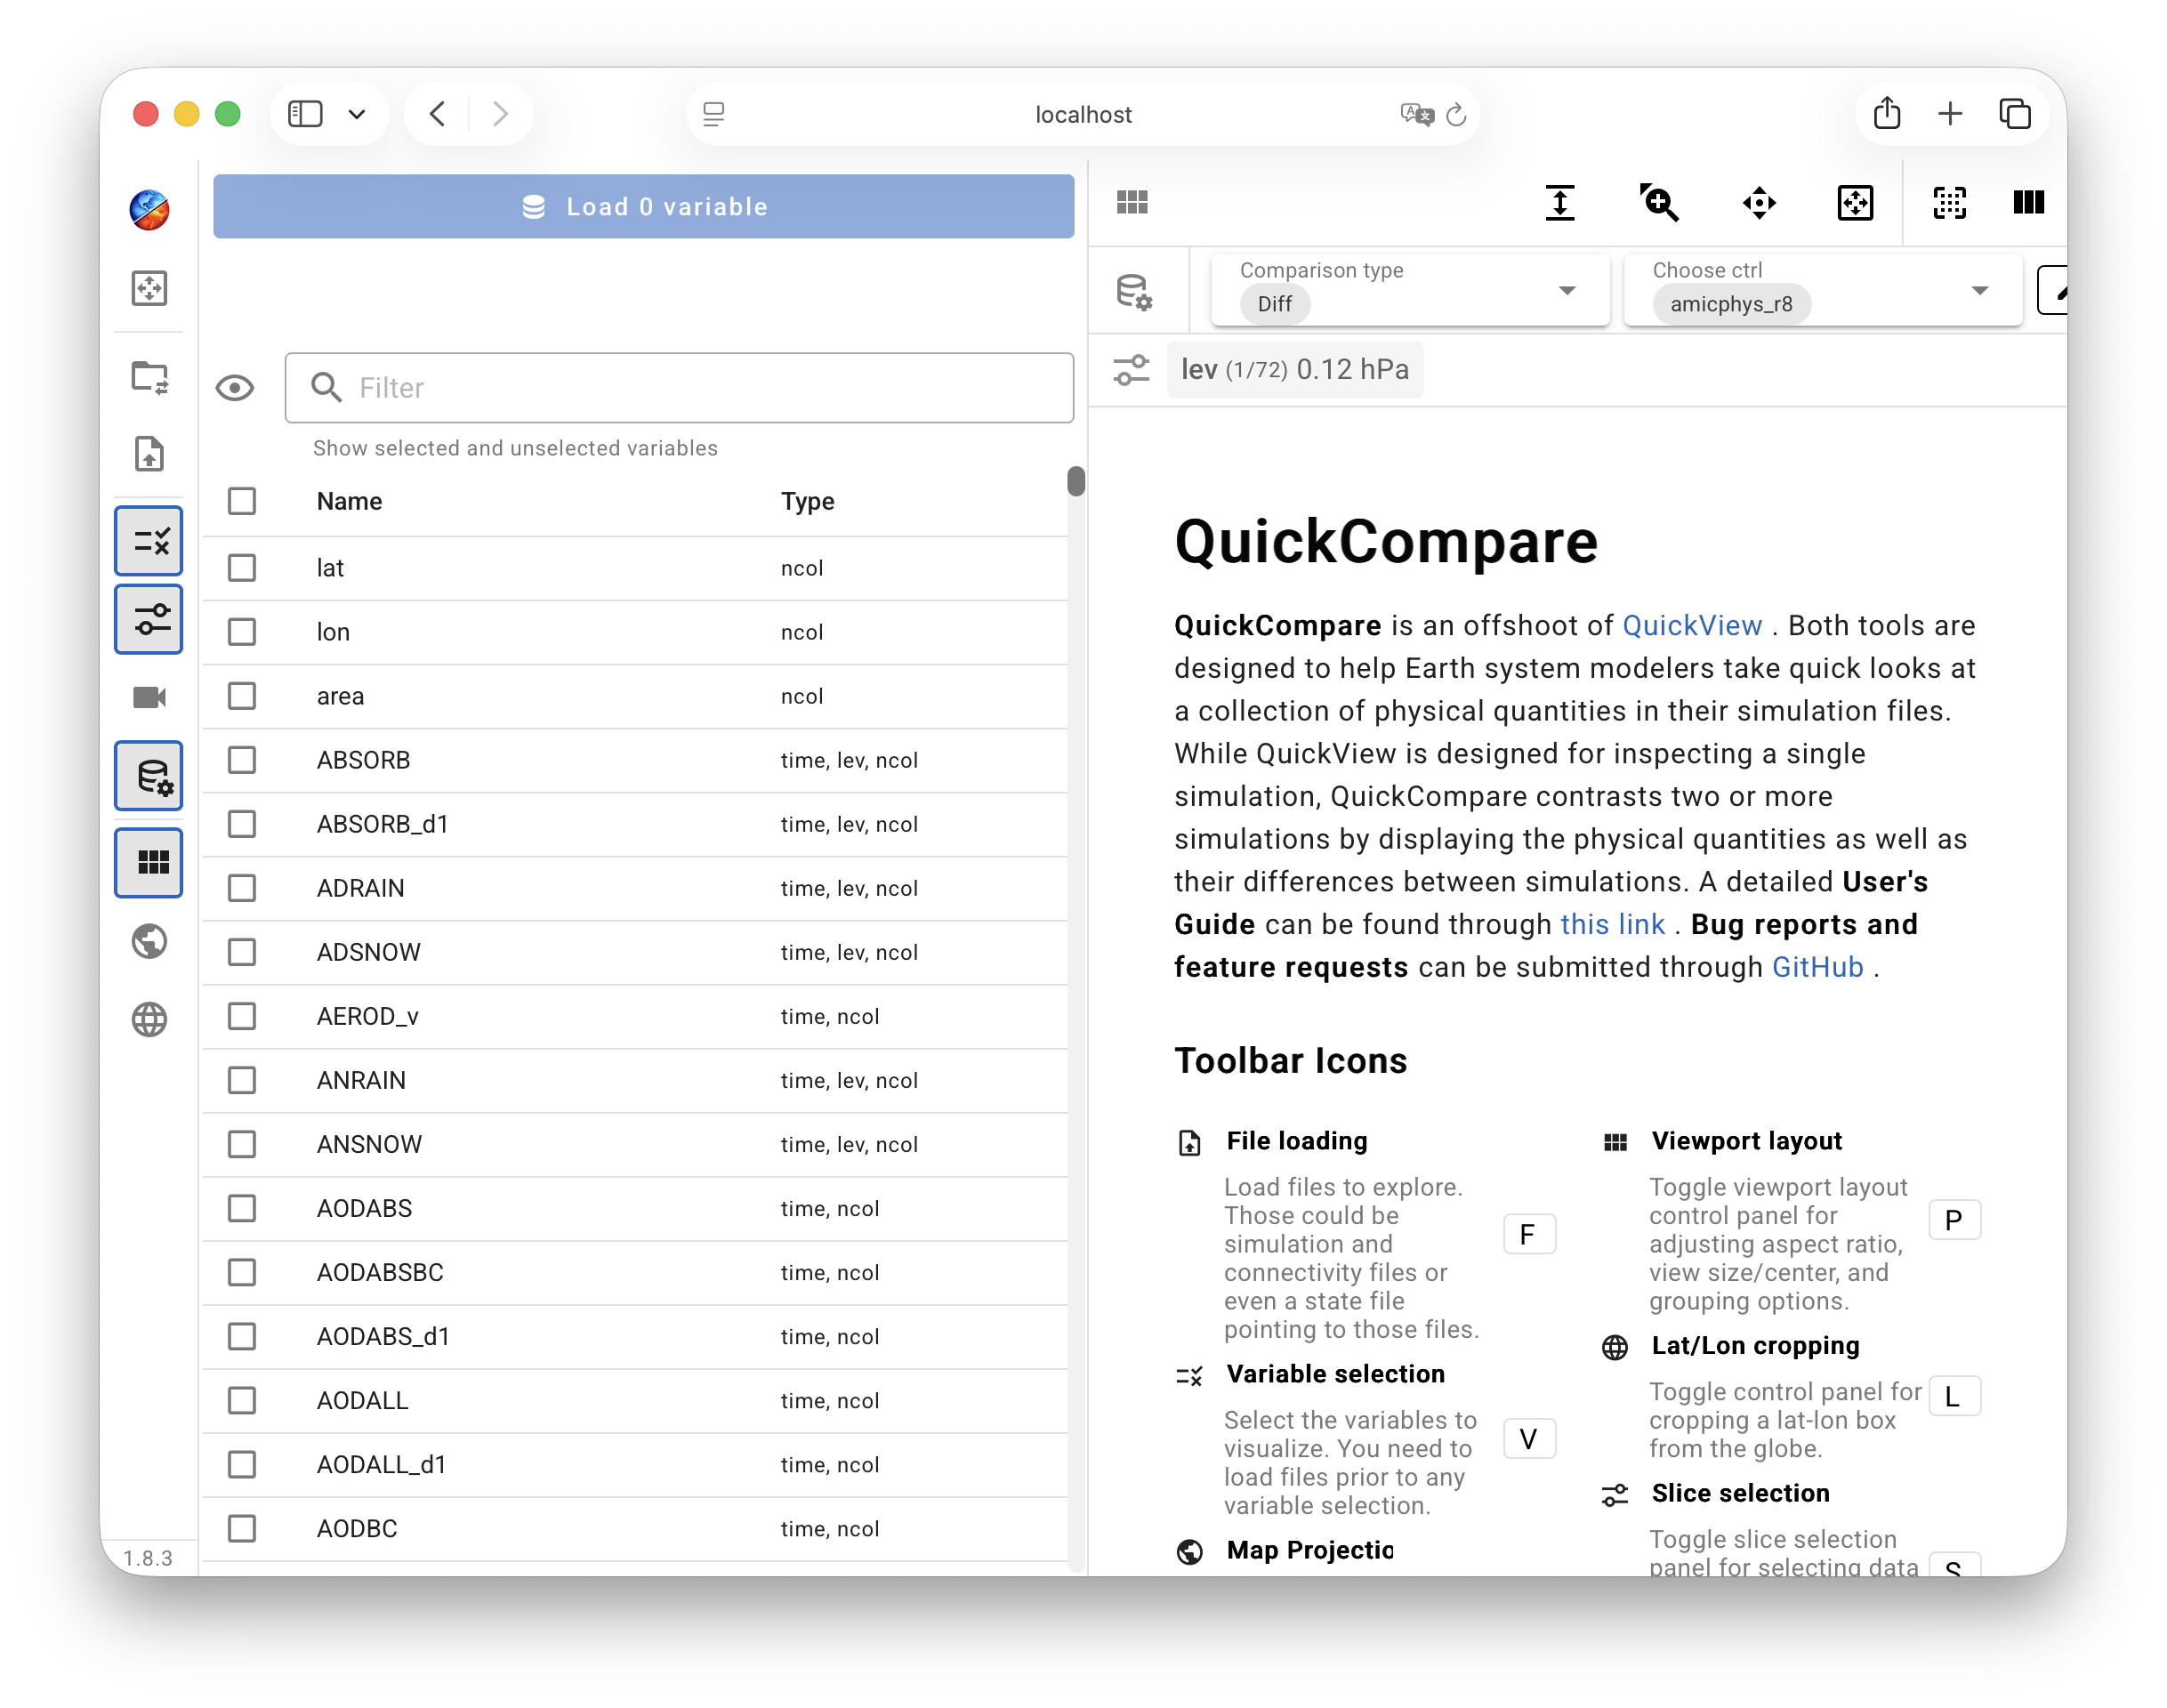The image size is (2167, 1708).
Task: Click the QuickCompare app logo icon
Action: [x=149, y=209]
